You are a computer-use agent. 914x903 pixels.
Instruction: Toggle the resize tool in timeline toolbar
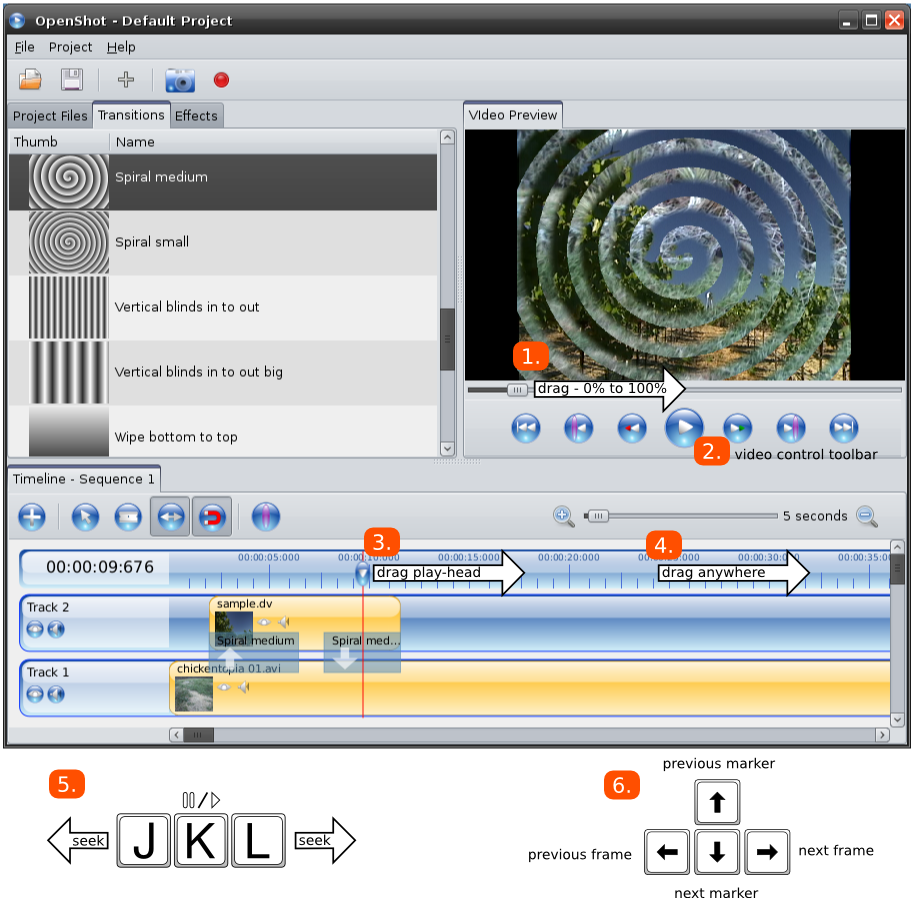[168, 517]
